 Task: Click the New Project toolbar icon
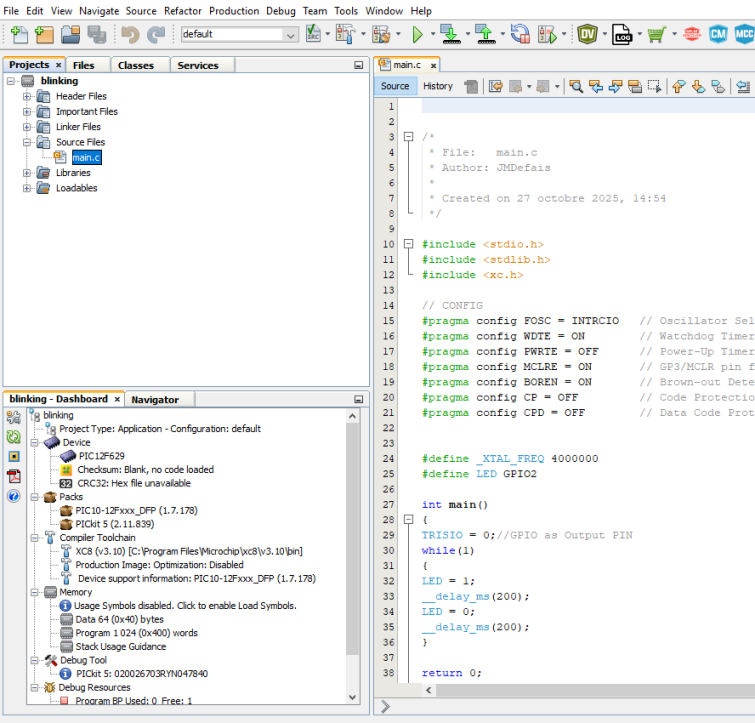pos(44,34)
